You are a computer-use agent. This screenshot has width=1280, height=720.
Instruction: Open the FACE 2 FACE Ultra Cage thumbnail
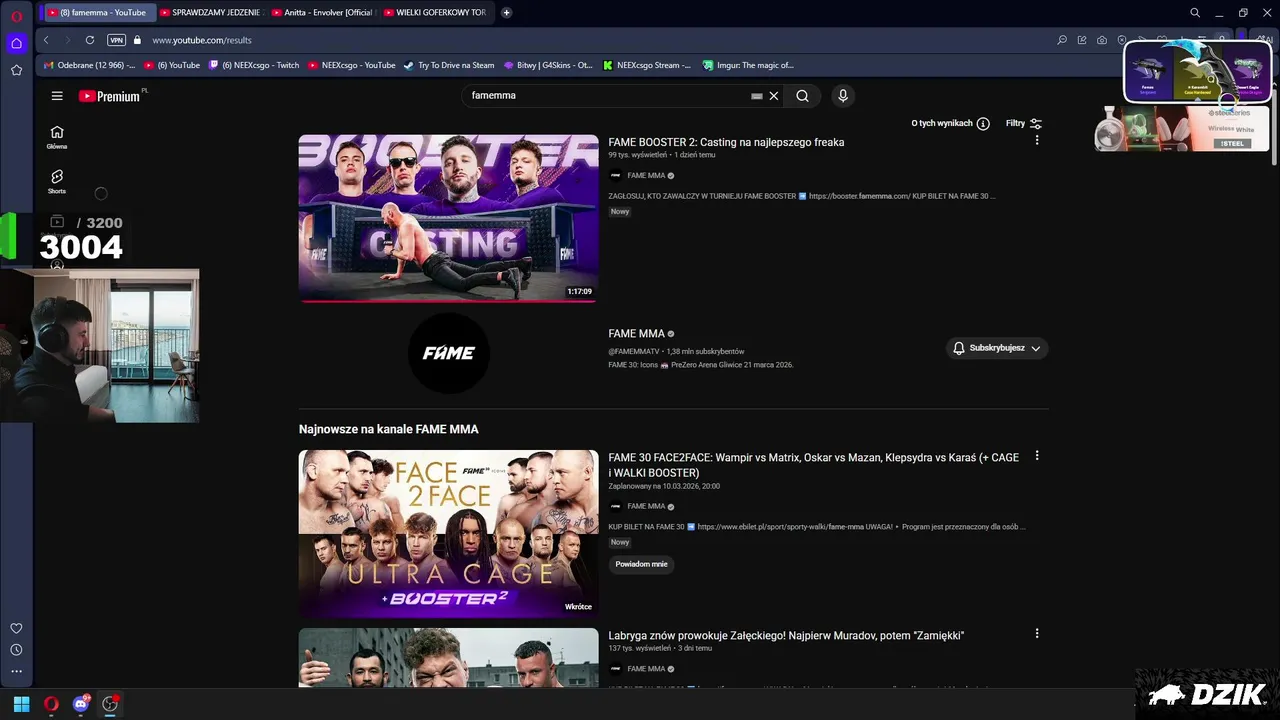[448, 533]
